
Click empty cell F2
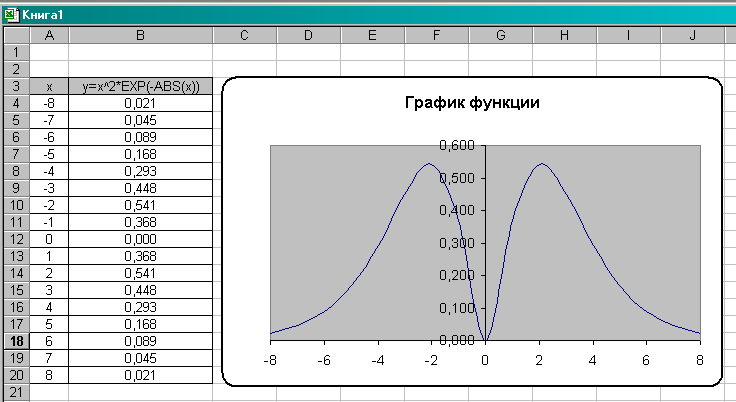[437, 69]
